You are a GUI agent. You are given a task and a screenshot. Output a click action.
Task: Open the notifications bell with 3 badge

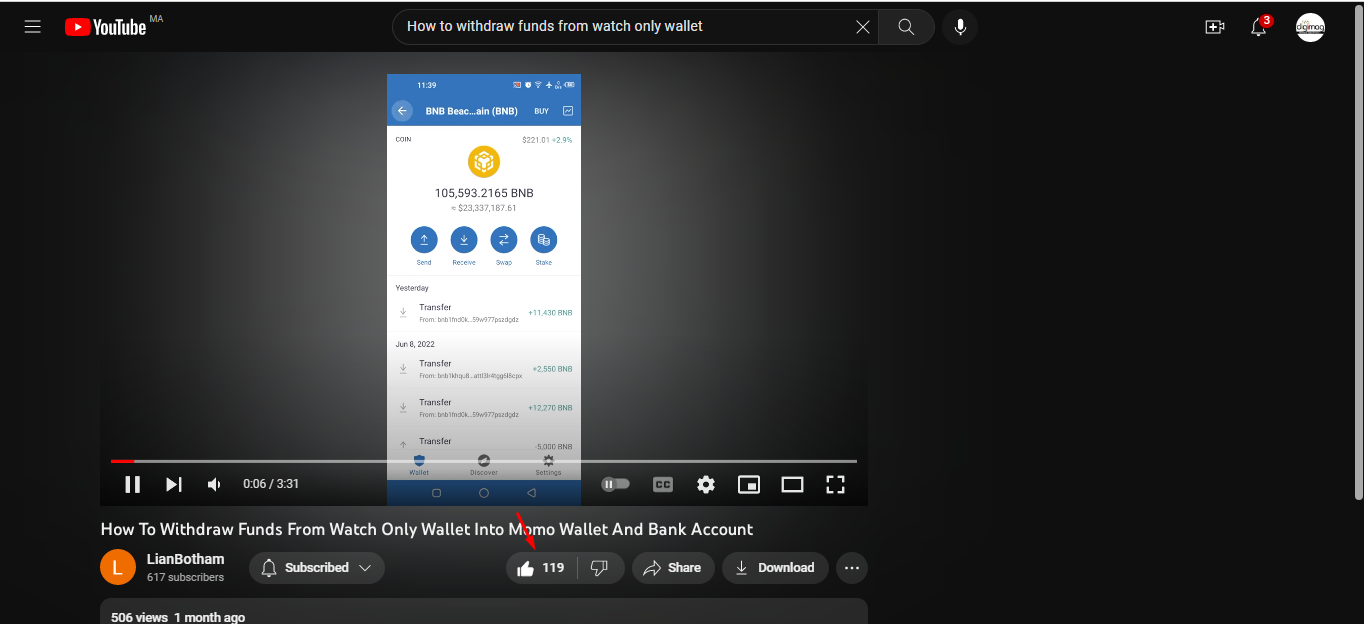(1260, 26)
